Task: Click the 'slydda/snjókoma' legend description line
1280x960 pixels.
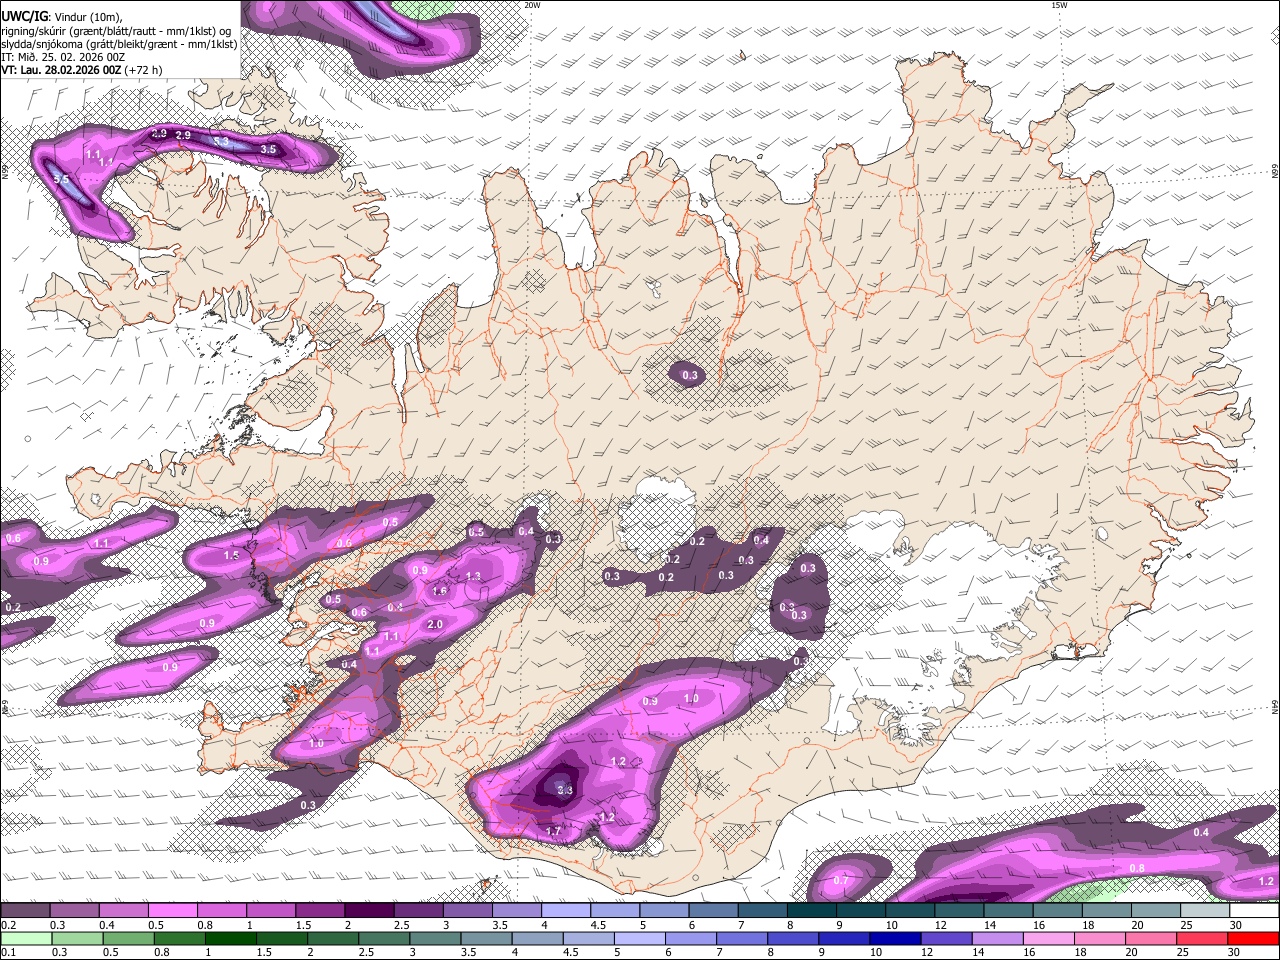Action: click(119, 44)
